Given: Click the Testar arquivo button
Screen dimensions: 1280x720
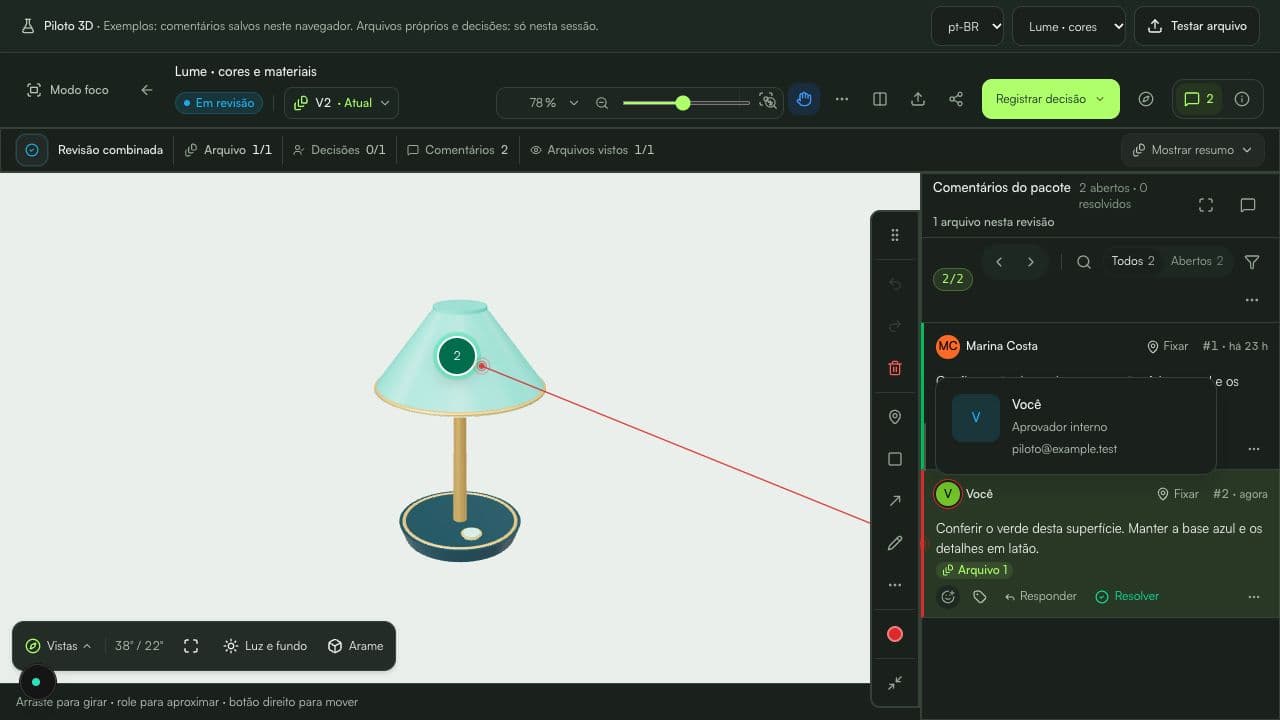Looking at the screenshot, I should 1197,26.
